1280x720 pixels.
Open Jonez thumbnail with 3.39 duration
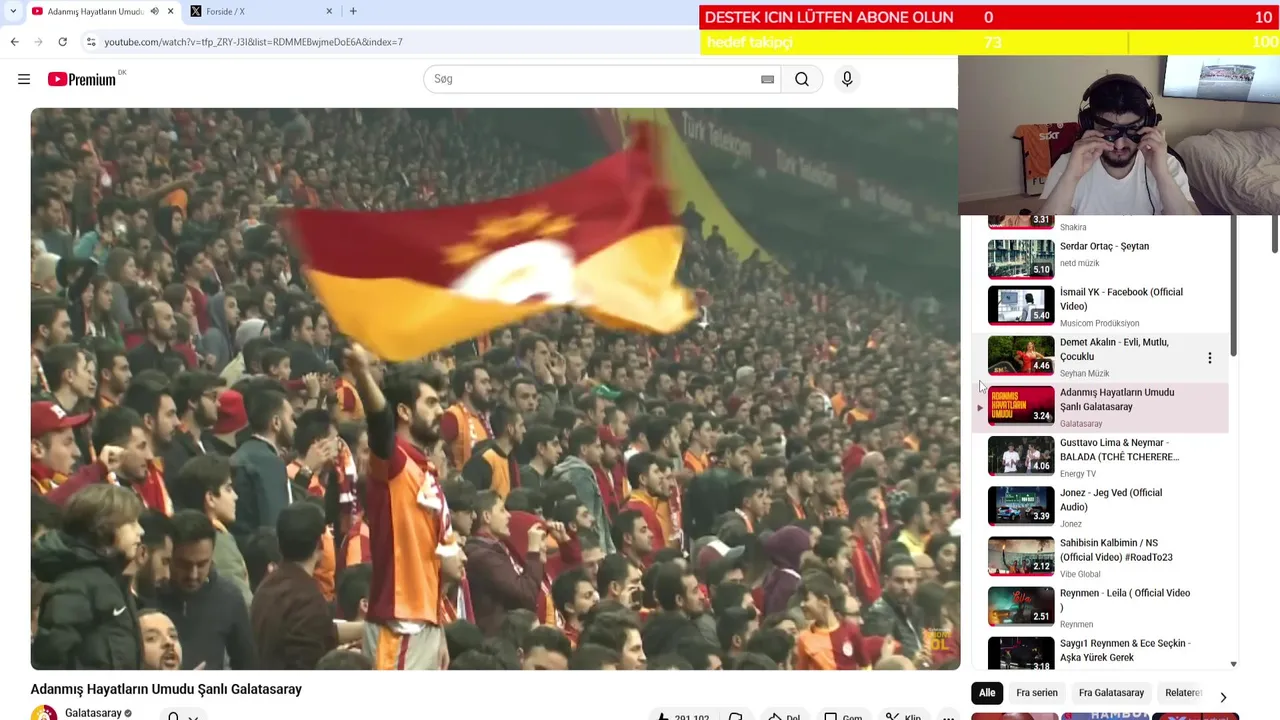[1021, 505]
